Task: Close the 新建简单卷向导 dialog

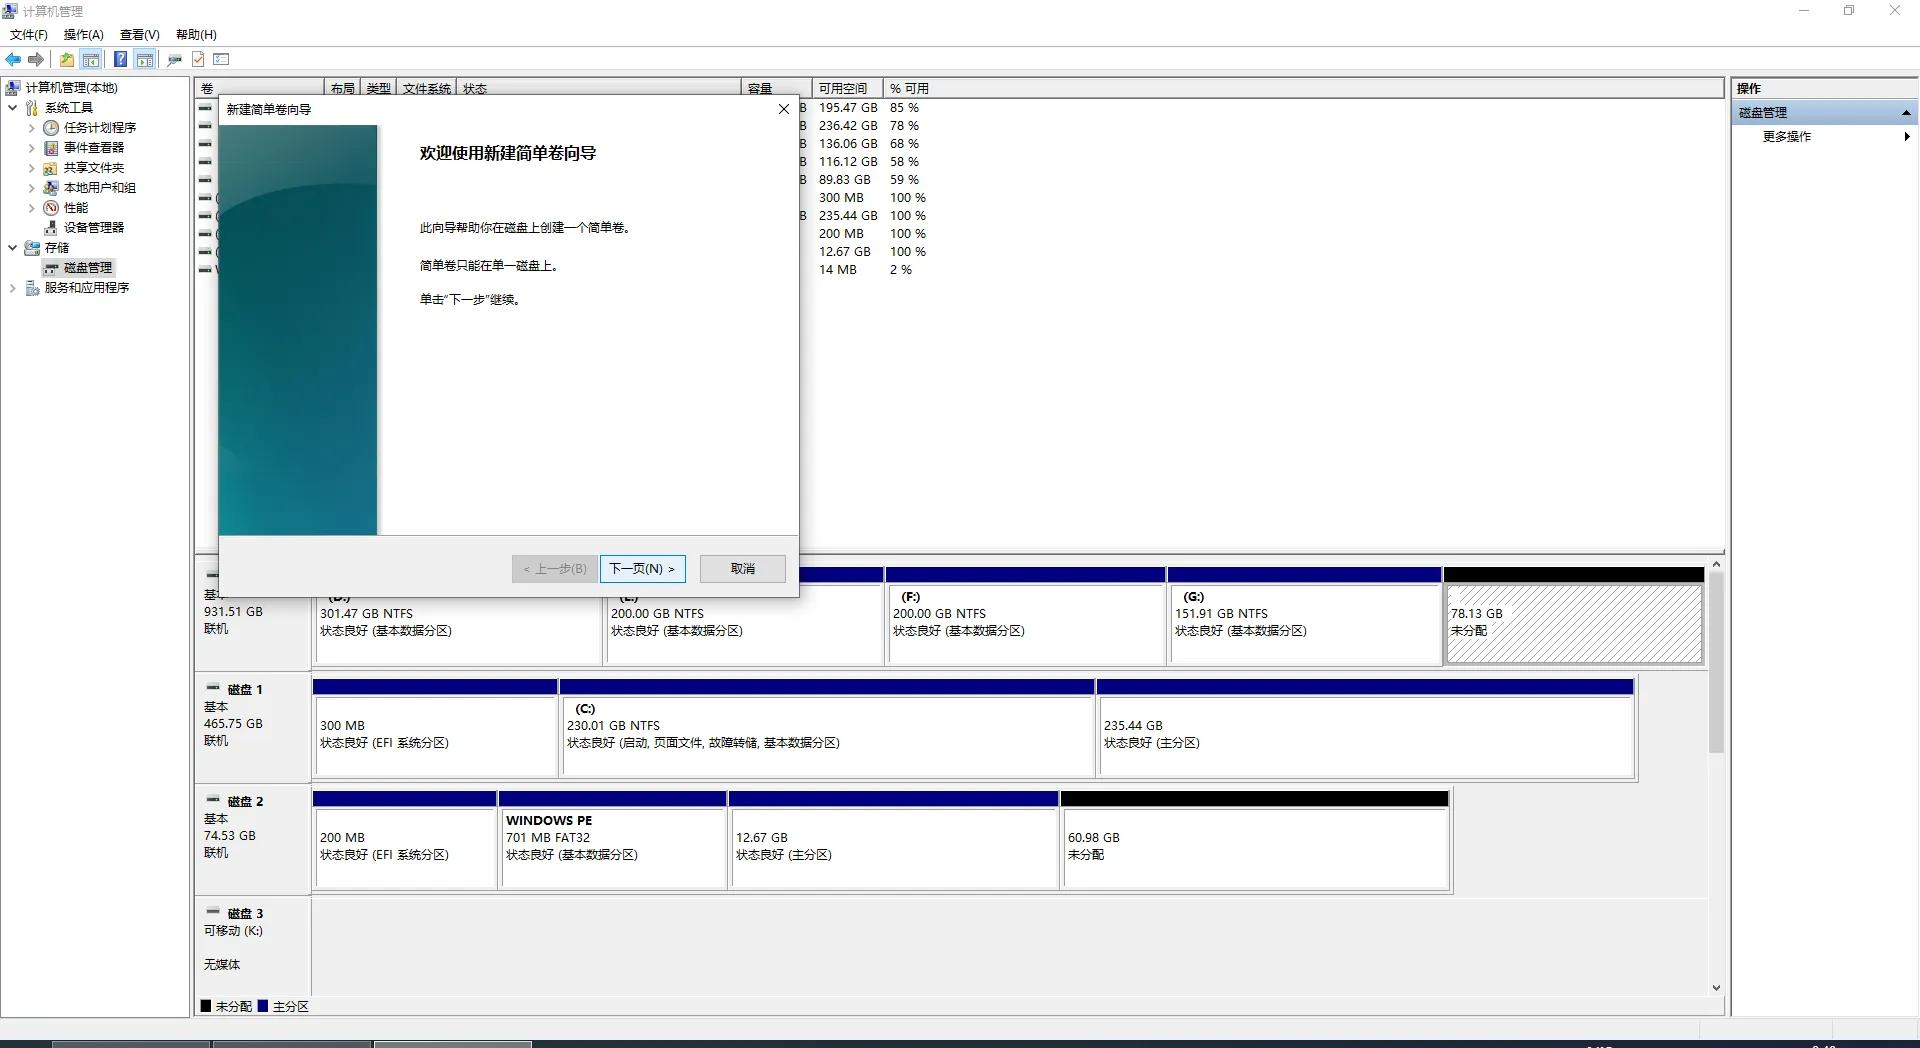Action: [784, 109]
